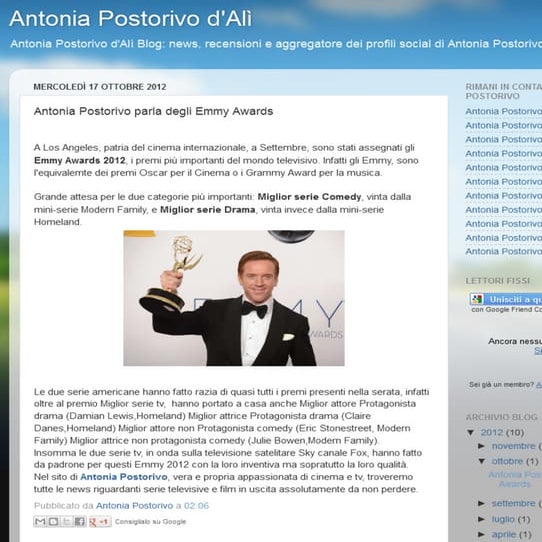Open the Emmy award photo

(x=234, y=298)
